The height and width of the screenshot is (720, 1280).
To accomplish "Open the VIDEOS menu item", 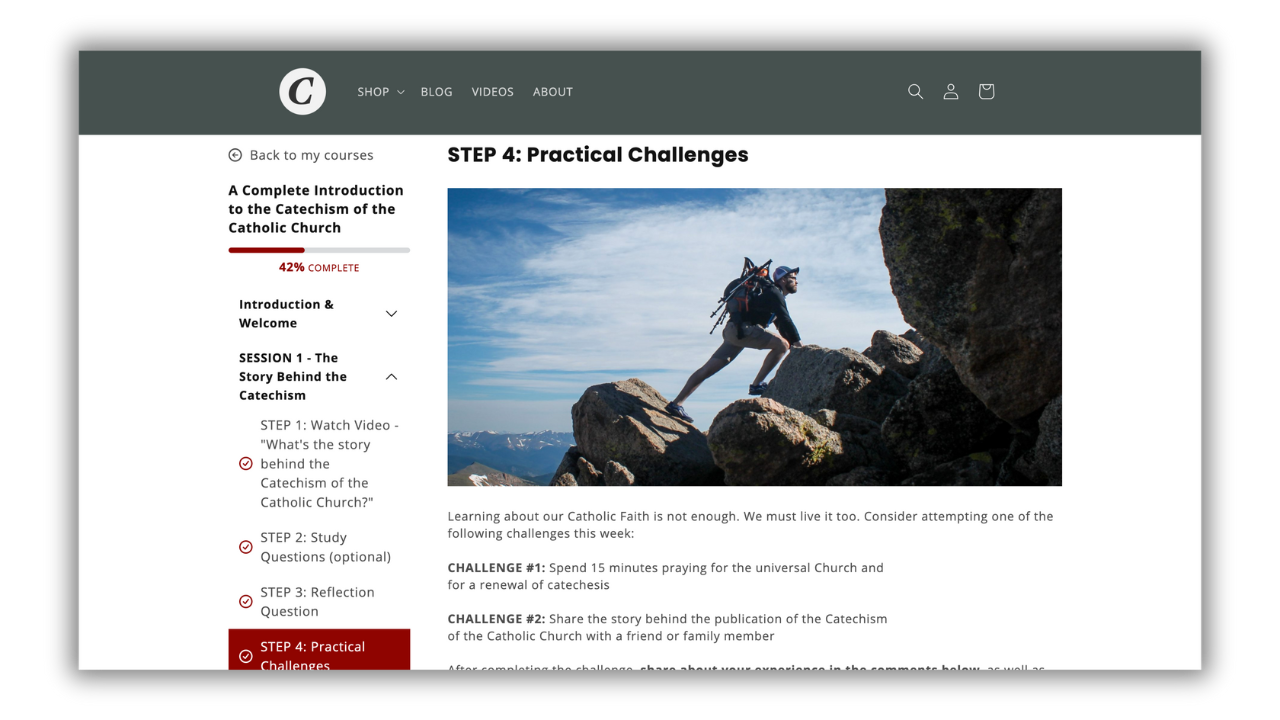I will coord(492,92).
